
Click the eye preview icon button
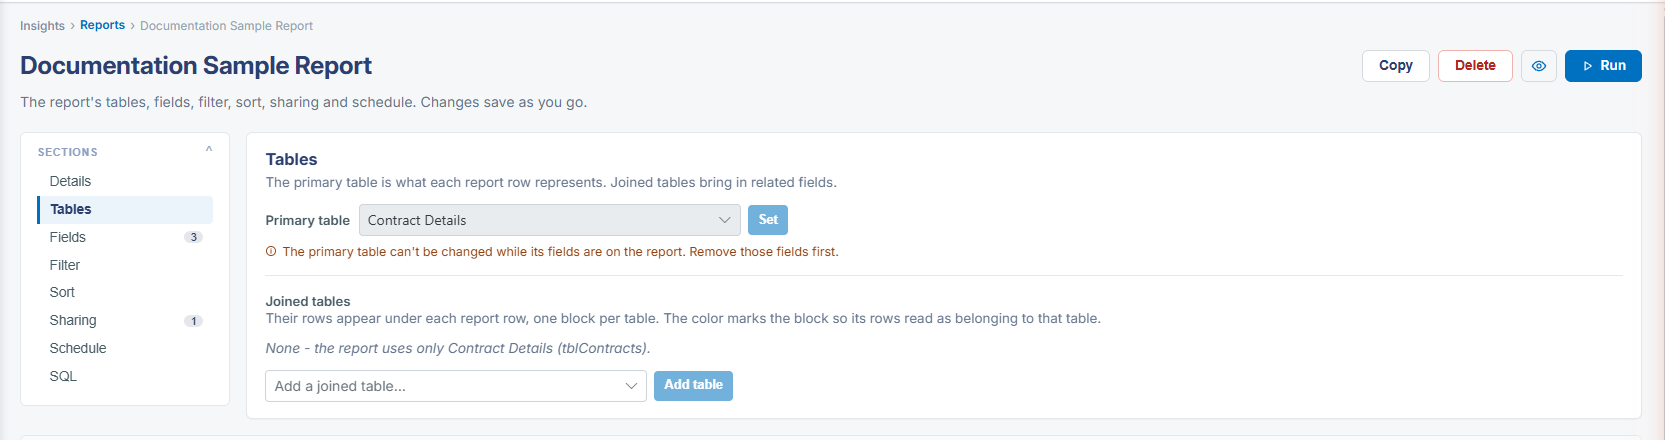[x=1538, y=66]
